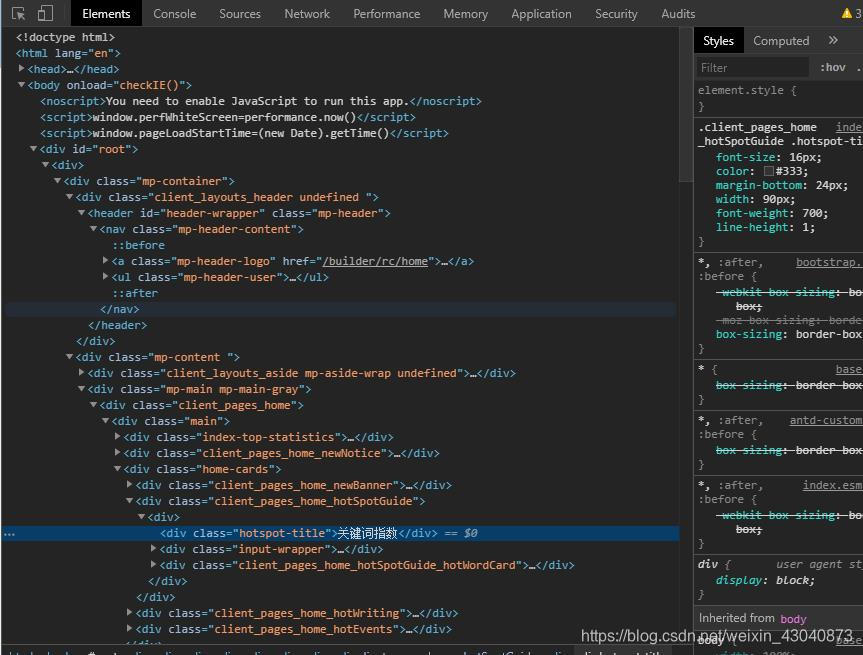863x655 pixels.
Task: Toggle the device toolbar icon
Action: coord(45,13)
